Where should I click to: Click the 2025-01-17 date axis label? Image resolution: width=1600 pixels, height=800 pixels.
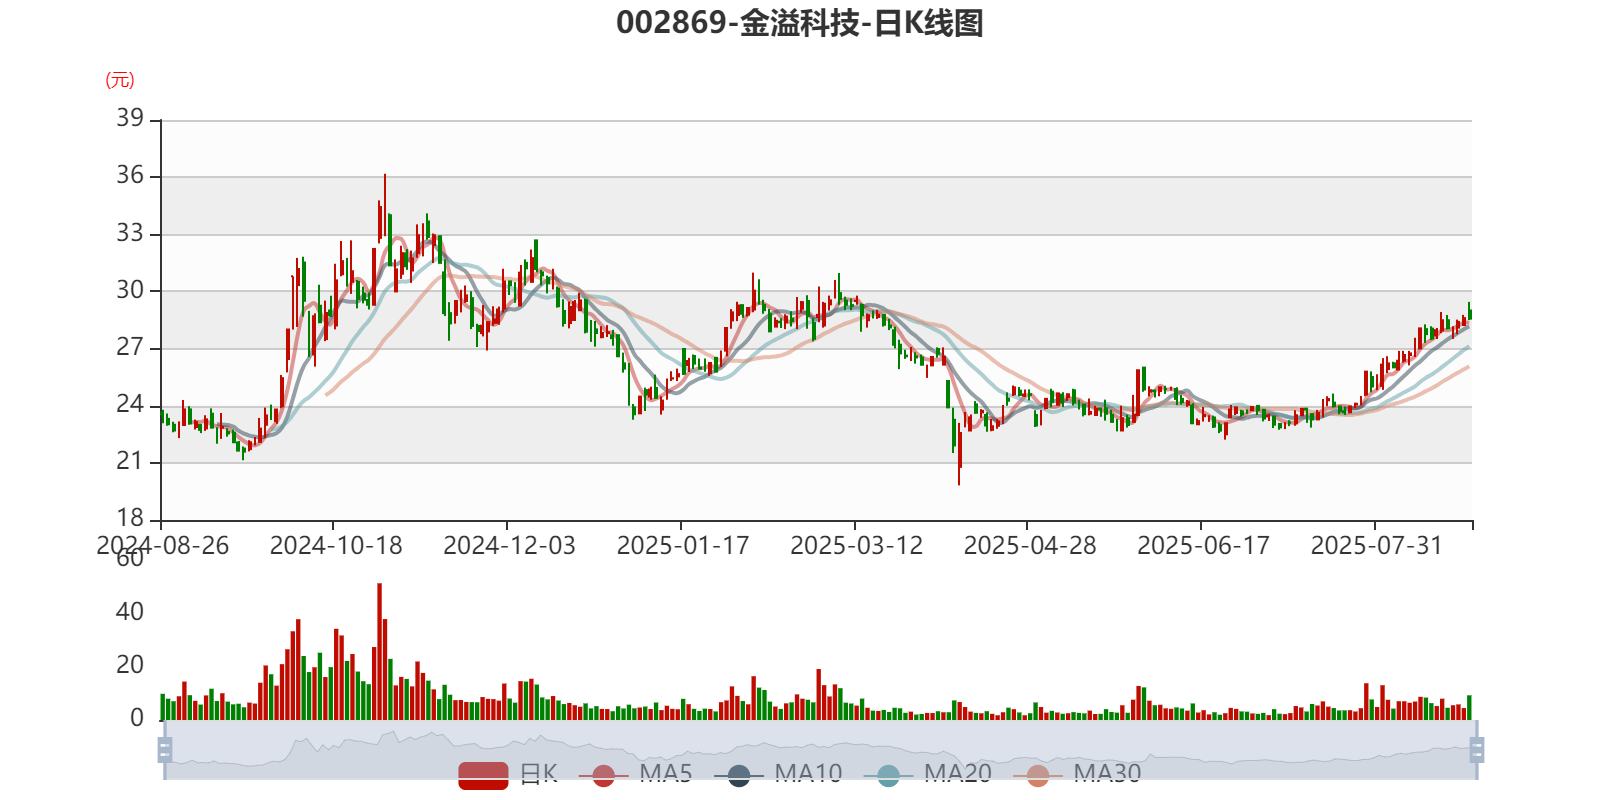point(683,546)
